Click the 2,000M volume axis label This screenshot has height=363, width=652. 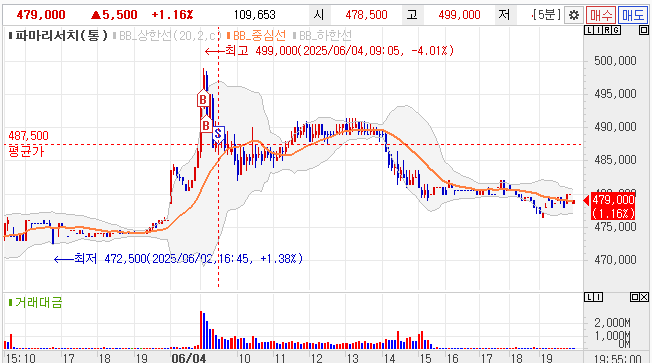click(x=612, y=322)
